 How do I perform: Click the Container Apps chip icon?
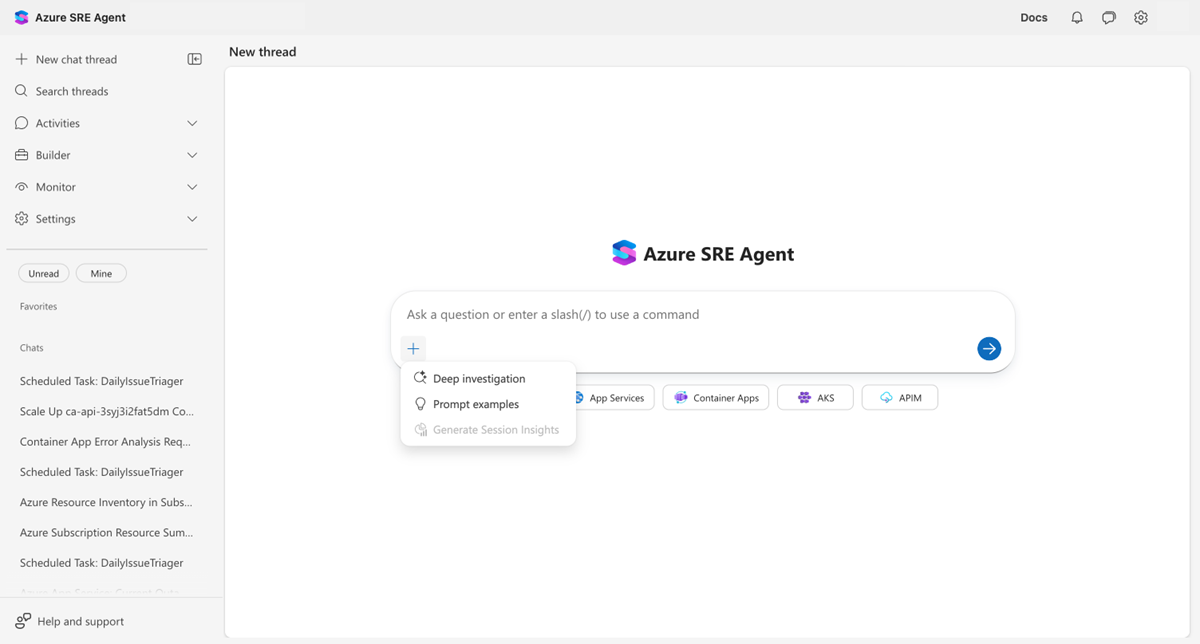pos(681,398)
